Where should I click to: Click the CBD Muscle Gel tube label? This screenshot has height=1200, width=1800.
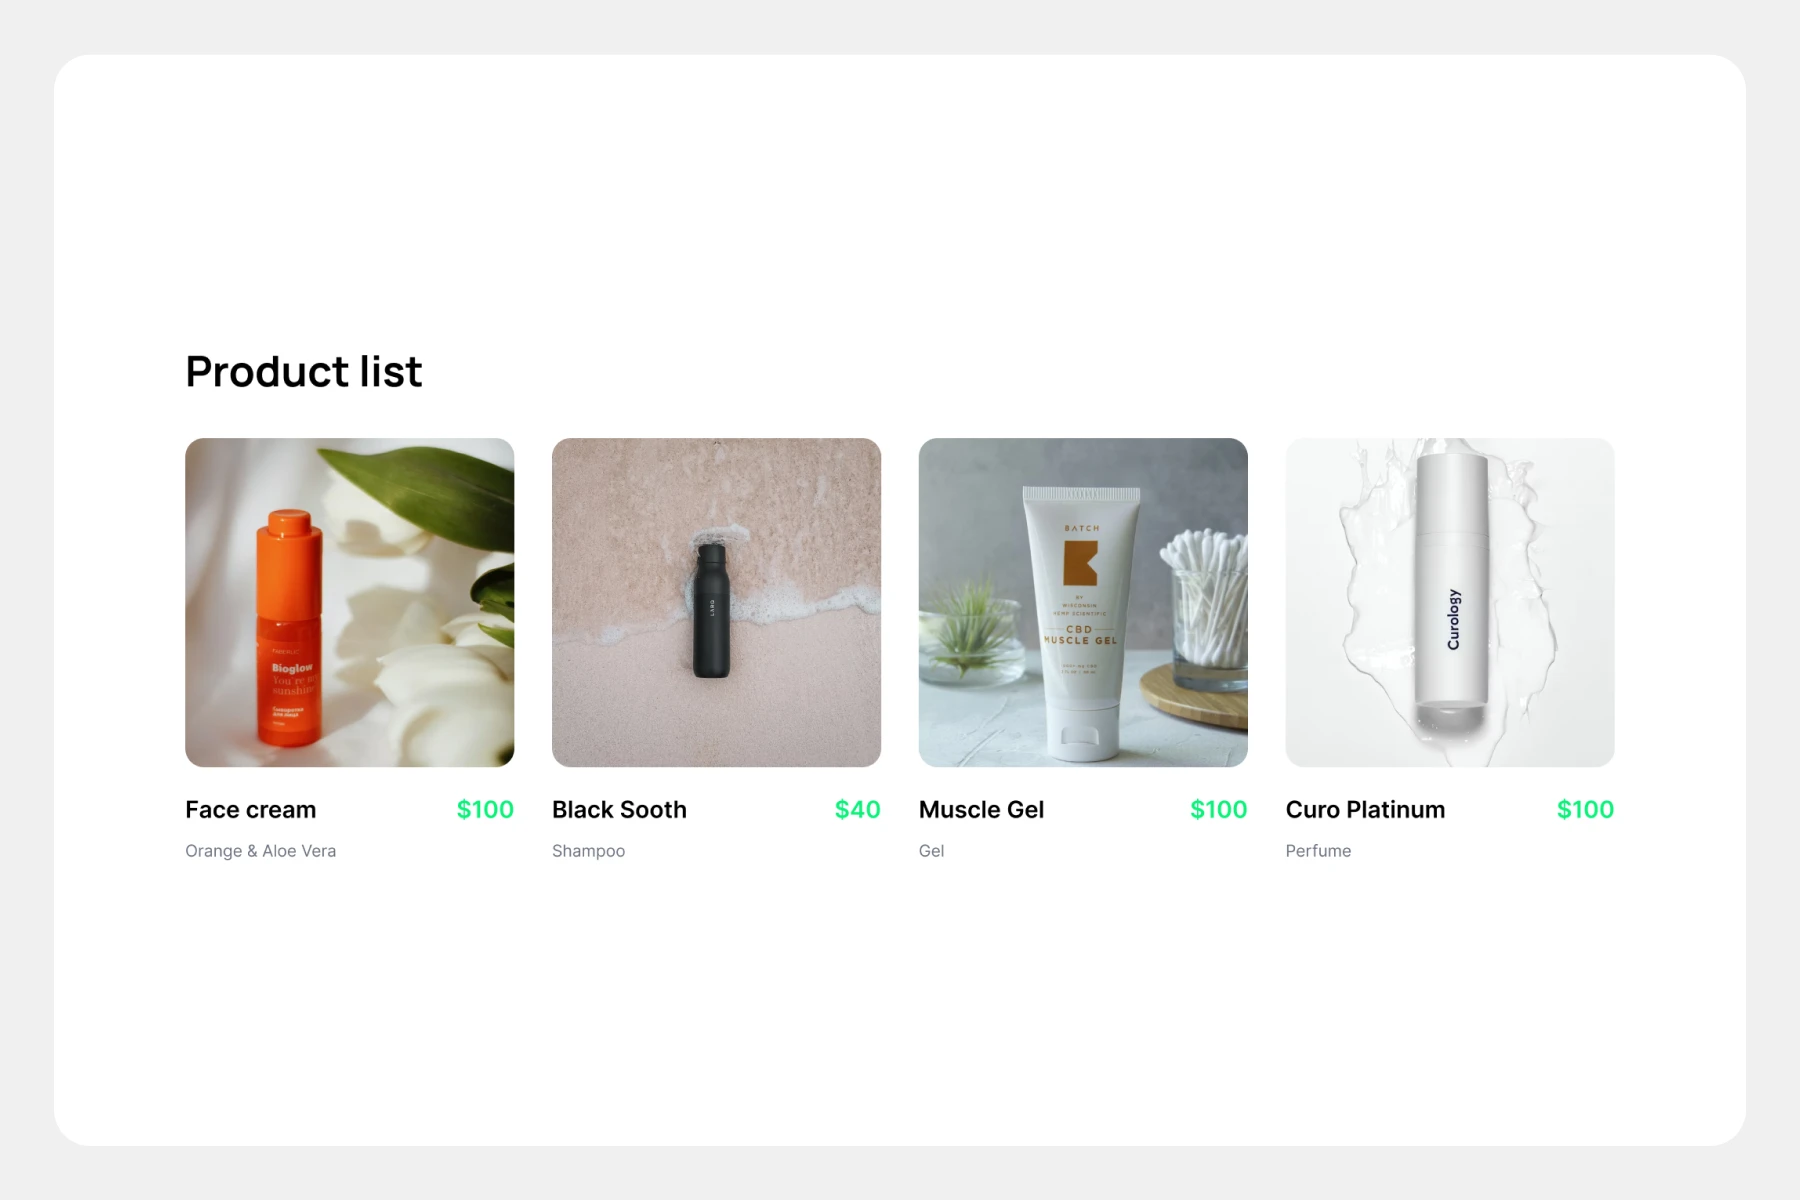tap(1080, 634)
